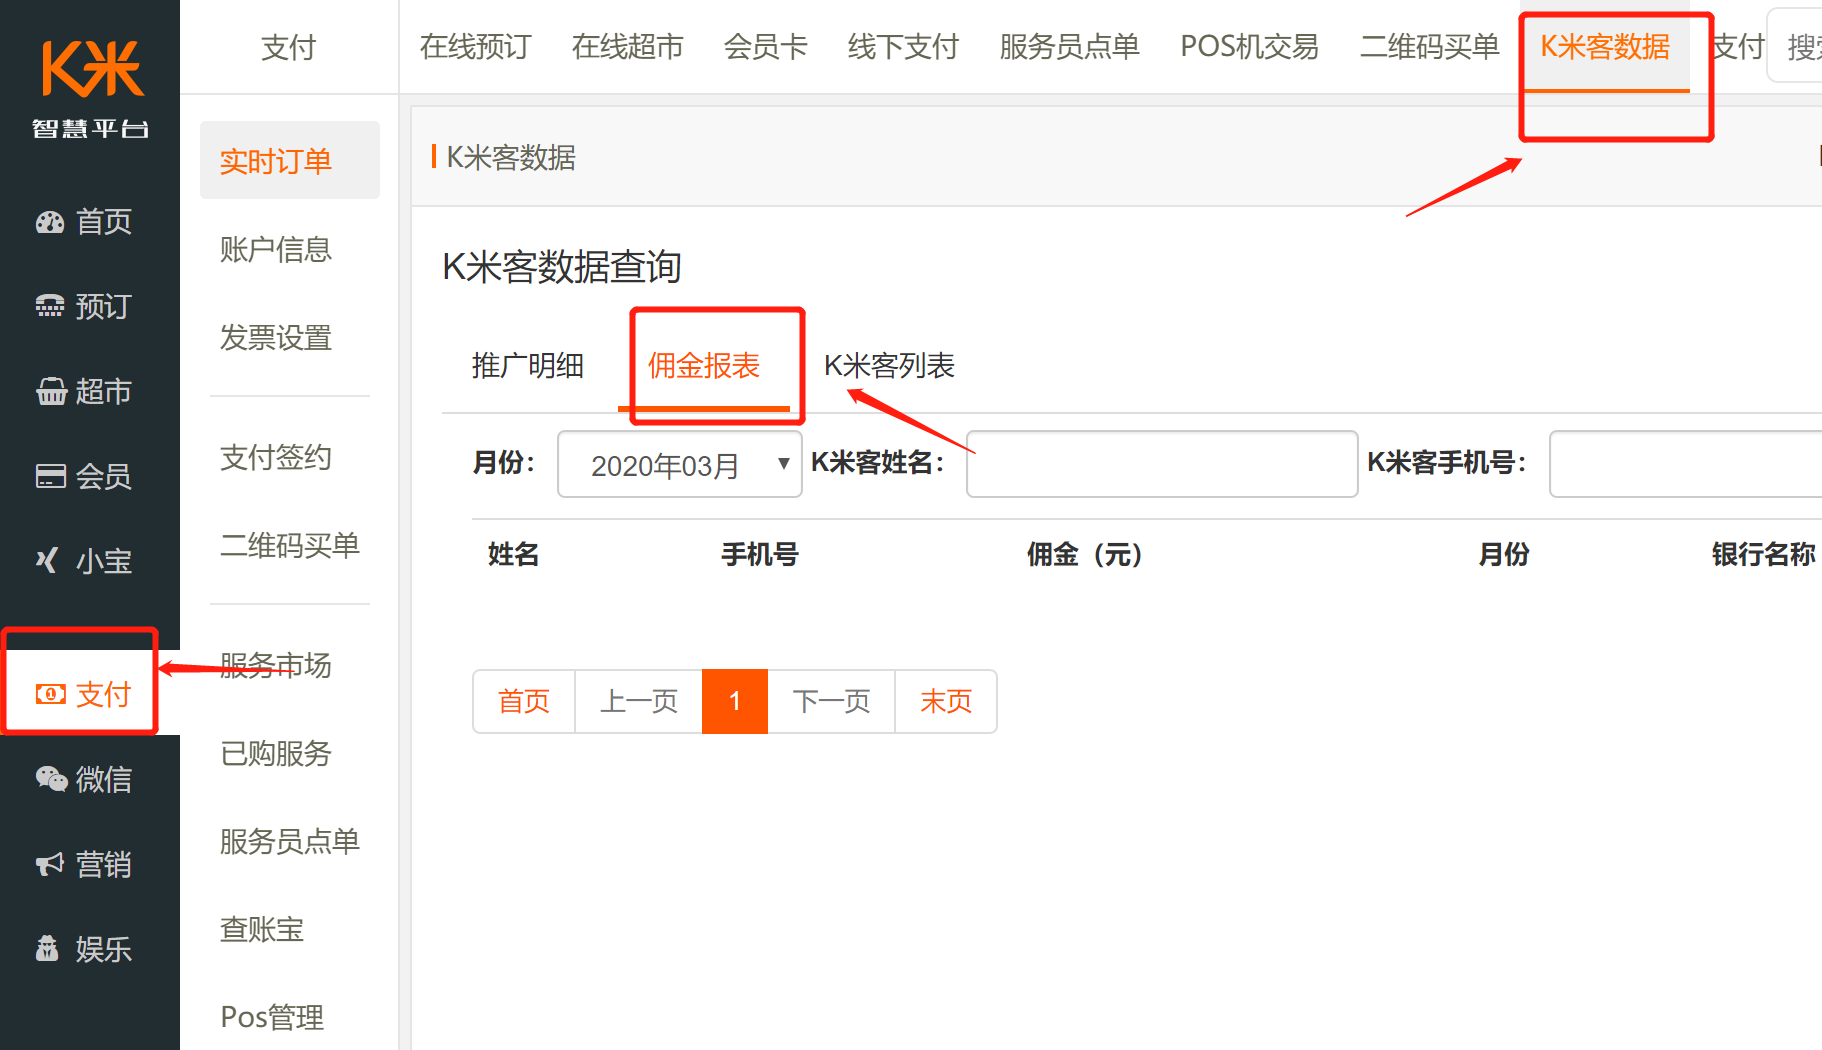Select the K米客数据 top tab
1822x1050 pixels.
coord(1605,47)
